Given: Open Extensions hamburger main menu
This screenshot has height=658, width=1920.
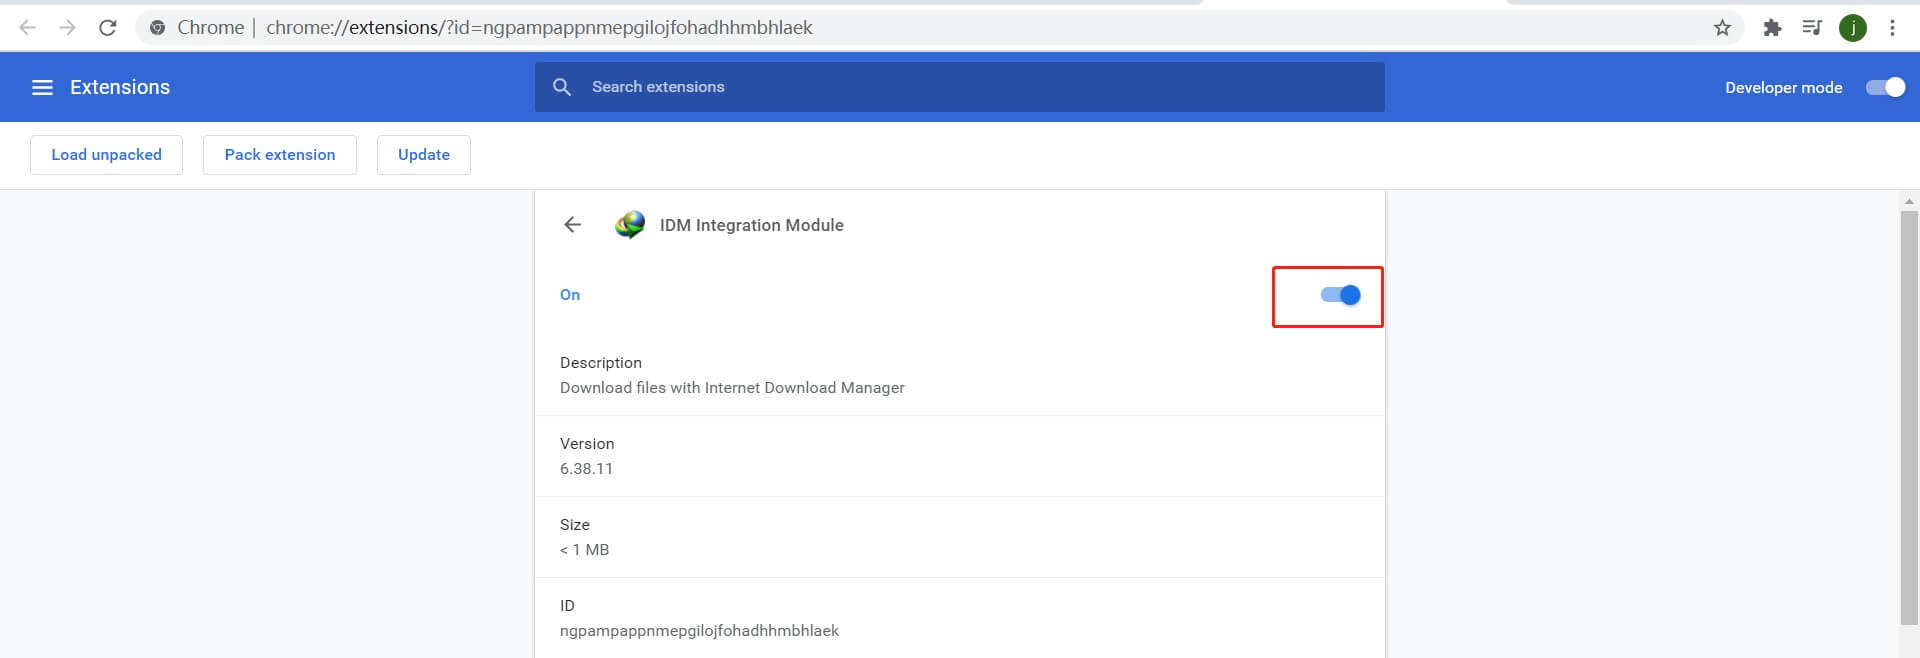Looking at the screenshot, I should (x=42, y=87).
